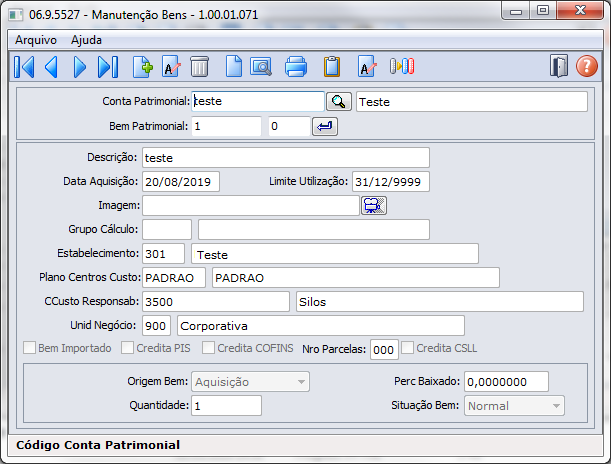Click blank page copy icon

pyautogui.click(x=234, y=66)
